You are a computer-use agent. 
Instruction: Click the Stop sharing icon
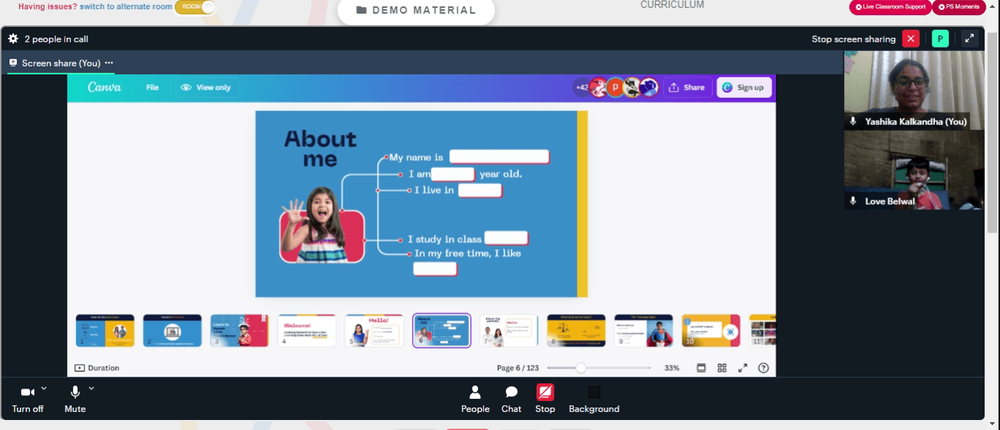(x=545, y=392)
